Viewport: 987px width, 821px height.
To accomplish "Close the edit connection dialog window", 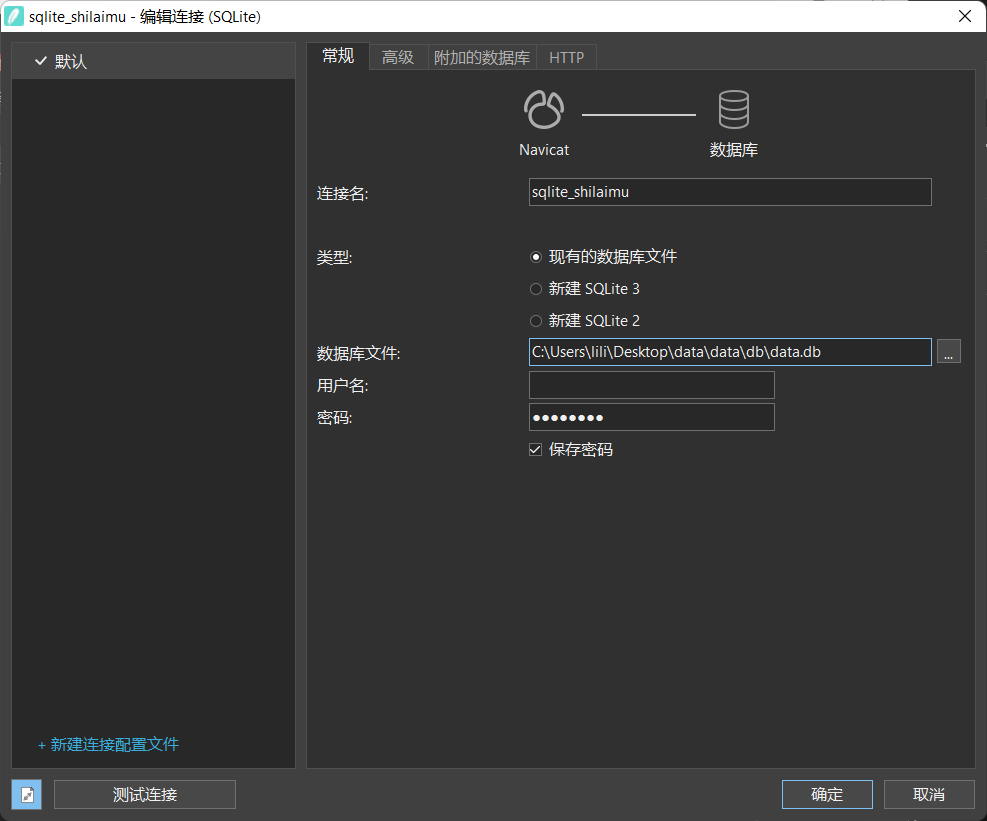I will (x=964, y=16).
